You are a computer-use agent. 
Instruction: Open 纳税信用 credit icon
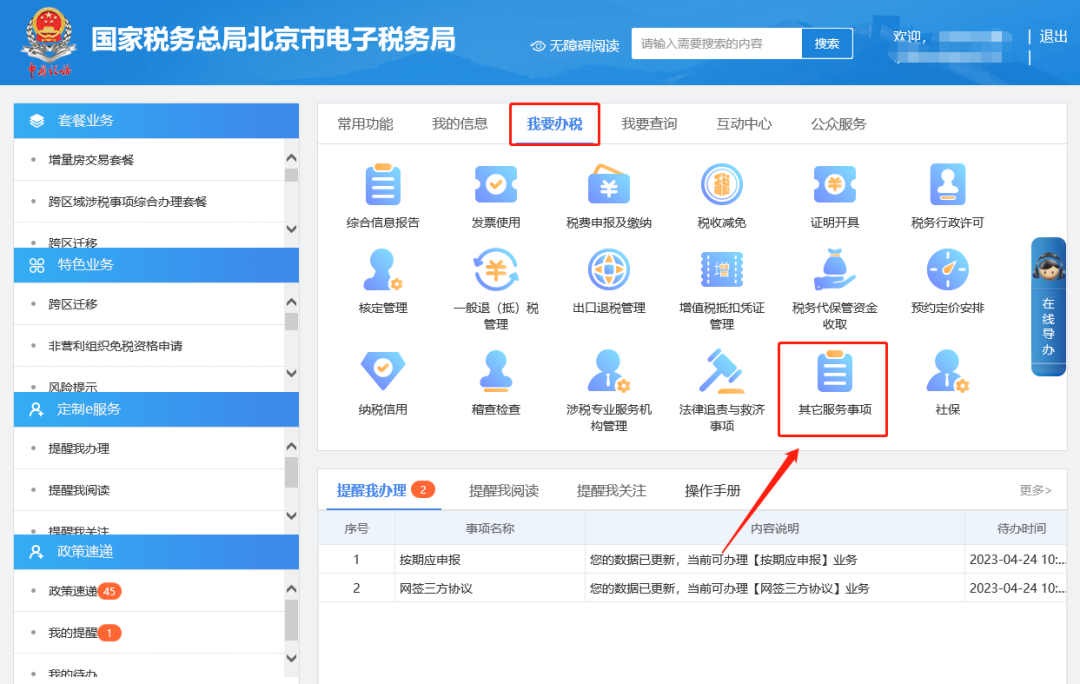tap(382, 374)
